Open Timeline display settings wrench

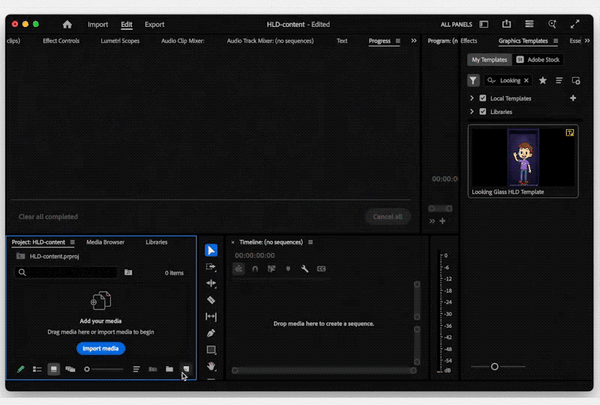pos(305,269)
